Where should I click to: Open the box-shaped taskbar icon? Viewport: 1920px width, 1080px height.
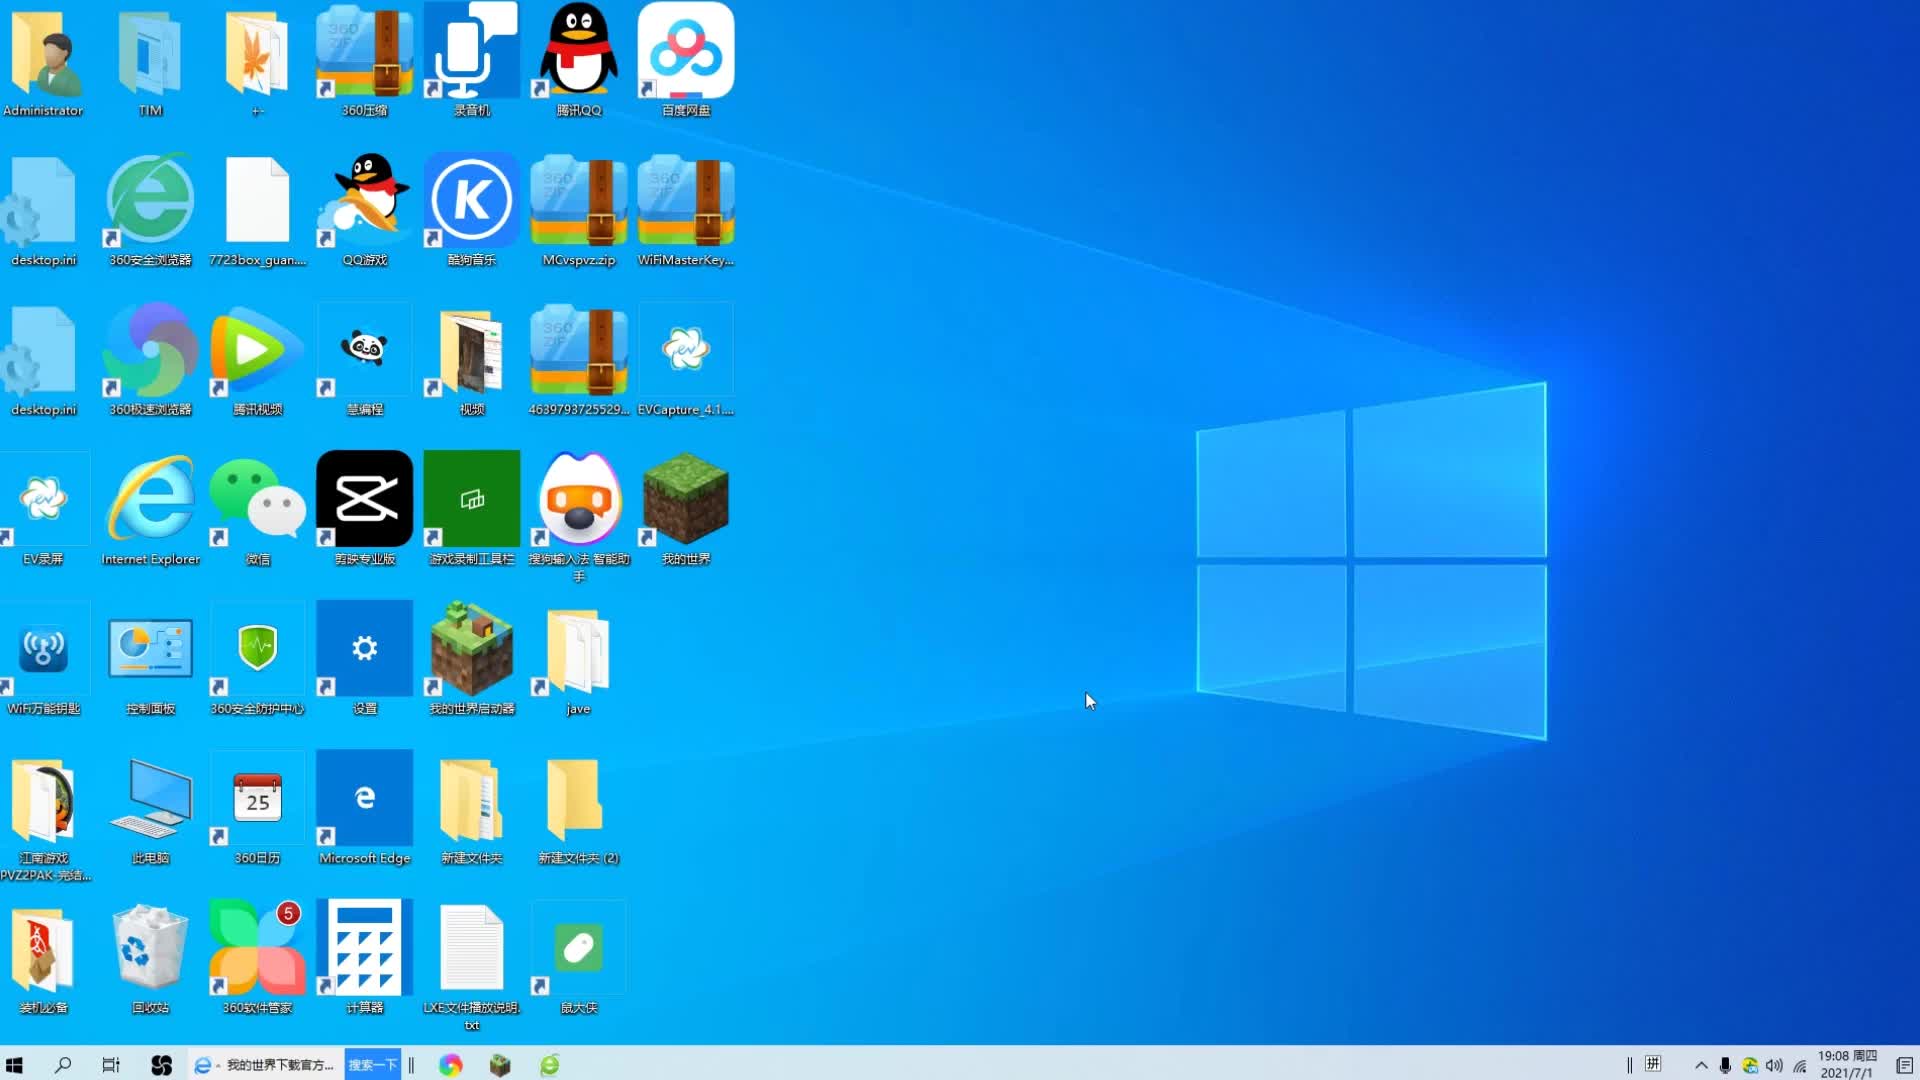point(500,1065)
